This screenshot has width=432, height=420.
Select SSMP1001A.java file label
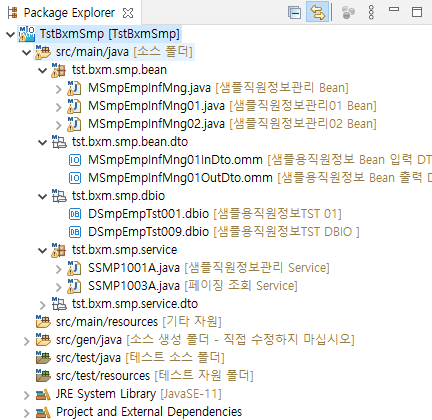[x=134, y=268]
